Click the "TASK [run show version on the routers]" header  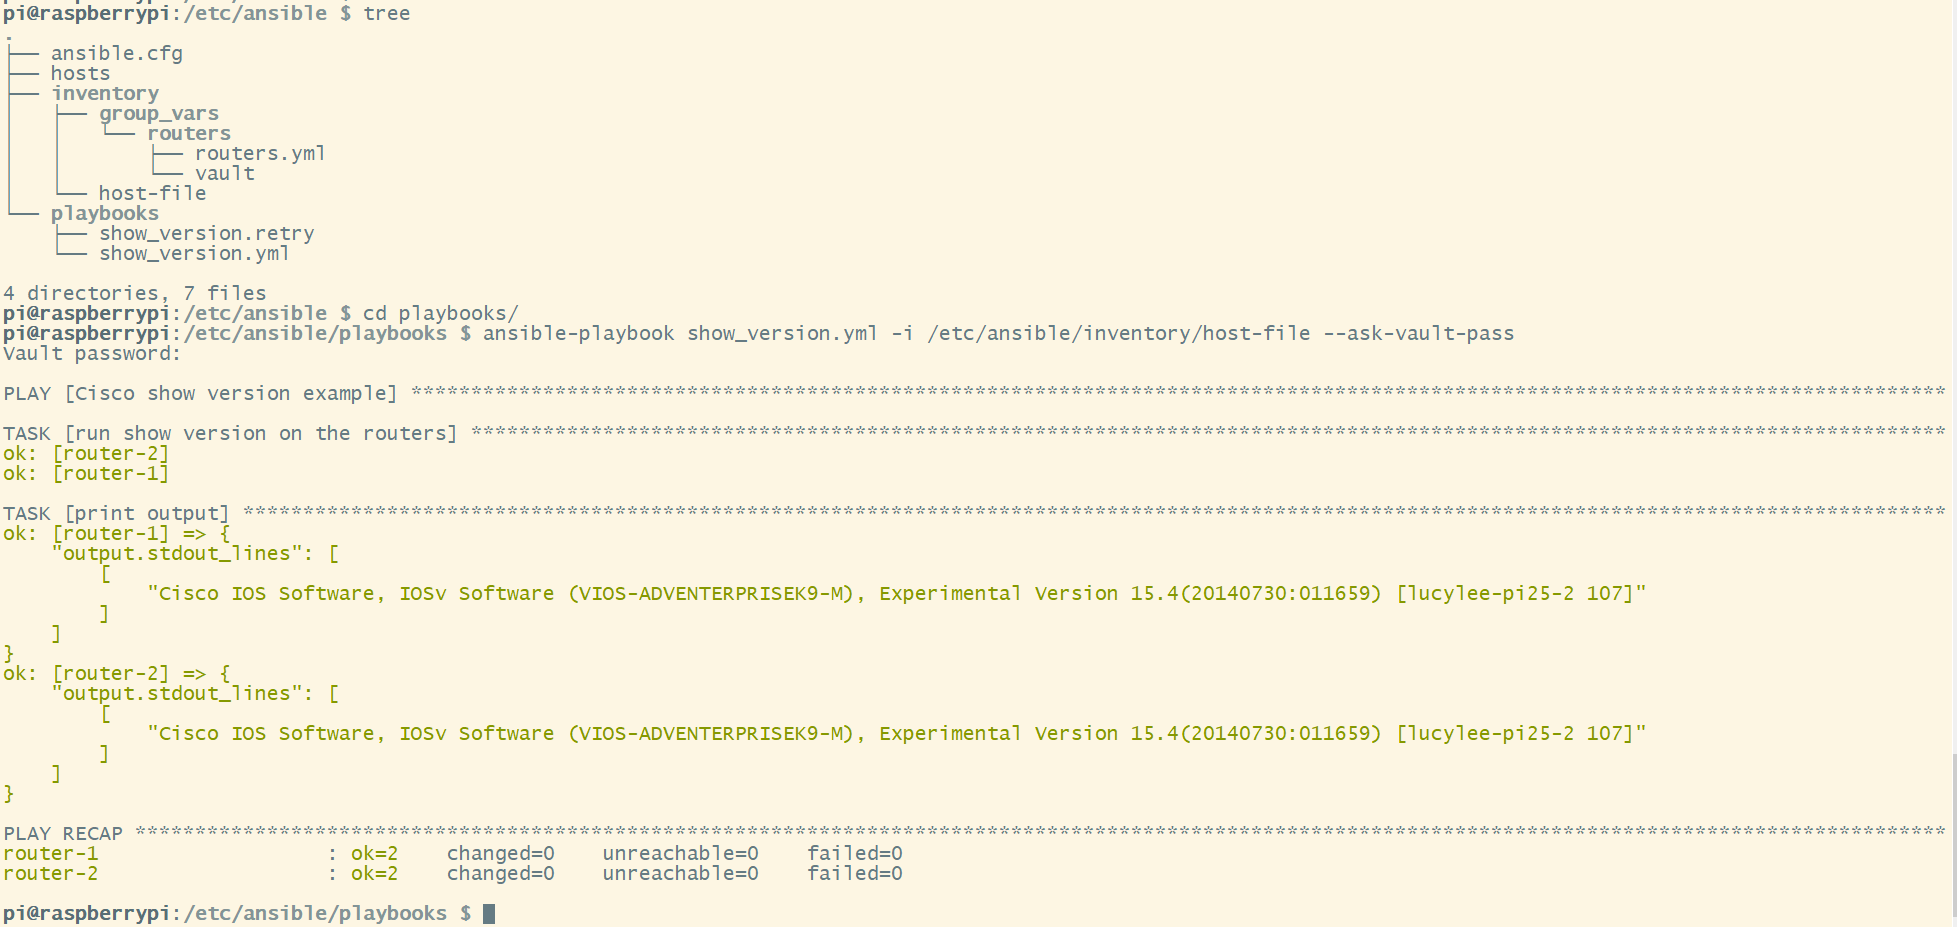coord(230,434)
